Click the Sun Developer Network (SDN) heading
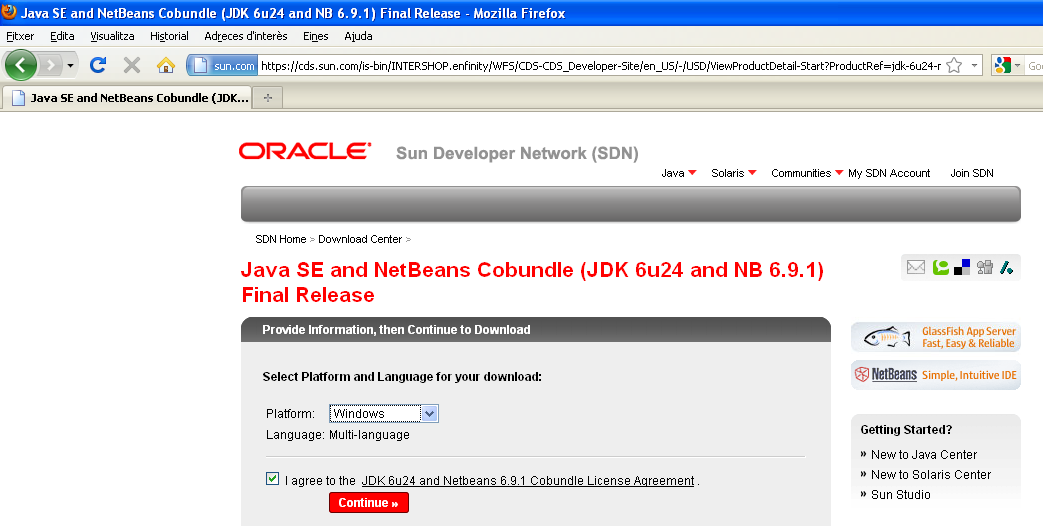Viewport: 1043px width, 526px height. (x=517, y=153)
